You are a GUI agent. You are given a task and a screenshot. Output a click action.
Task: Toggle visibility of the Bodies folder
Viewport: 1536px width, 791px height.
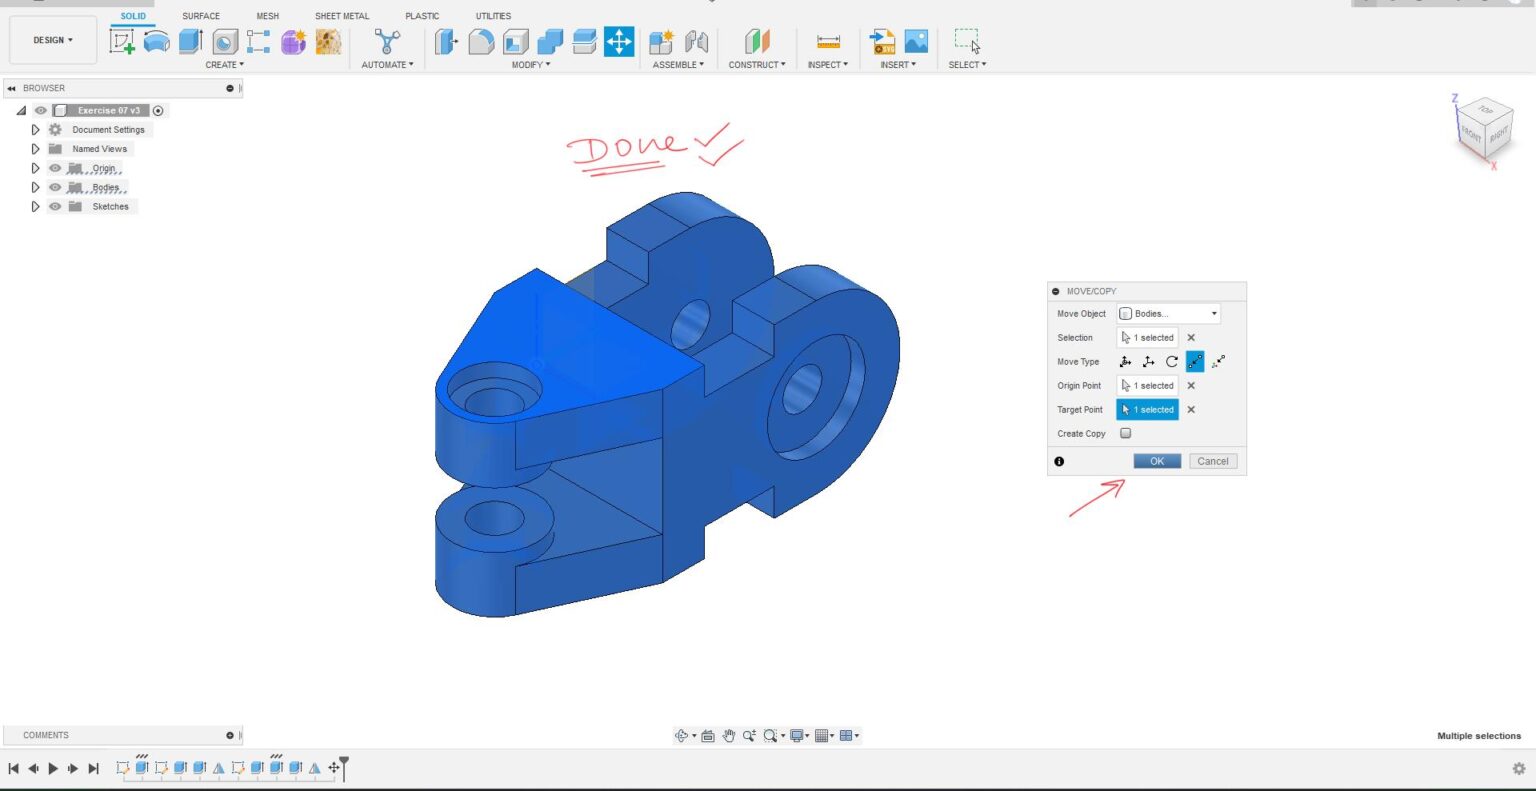pos(55,187)
